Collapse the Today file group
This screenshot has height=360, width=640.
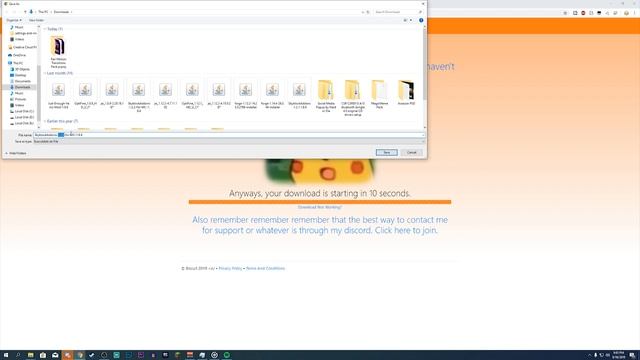click(45, 29)
